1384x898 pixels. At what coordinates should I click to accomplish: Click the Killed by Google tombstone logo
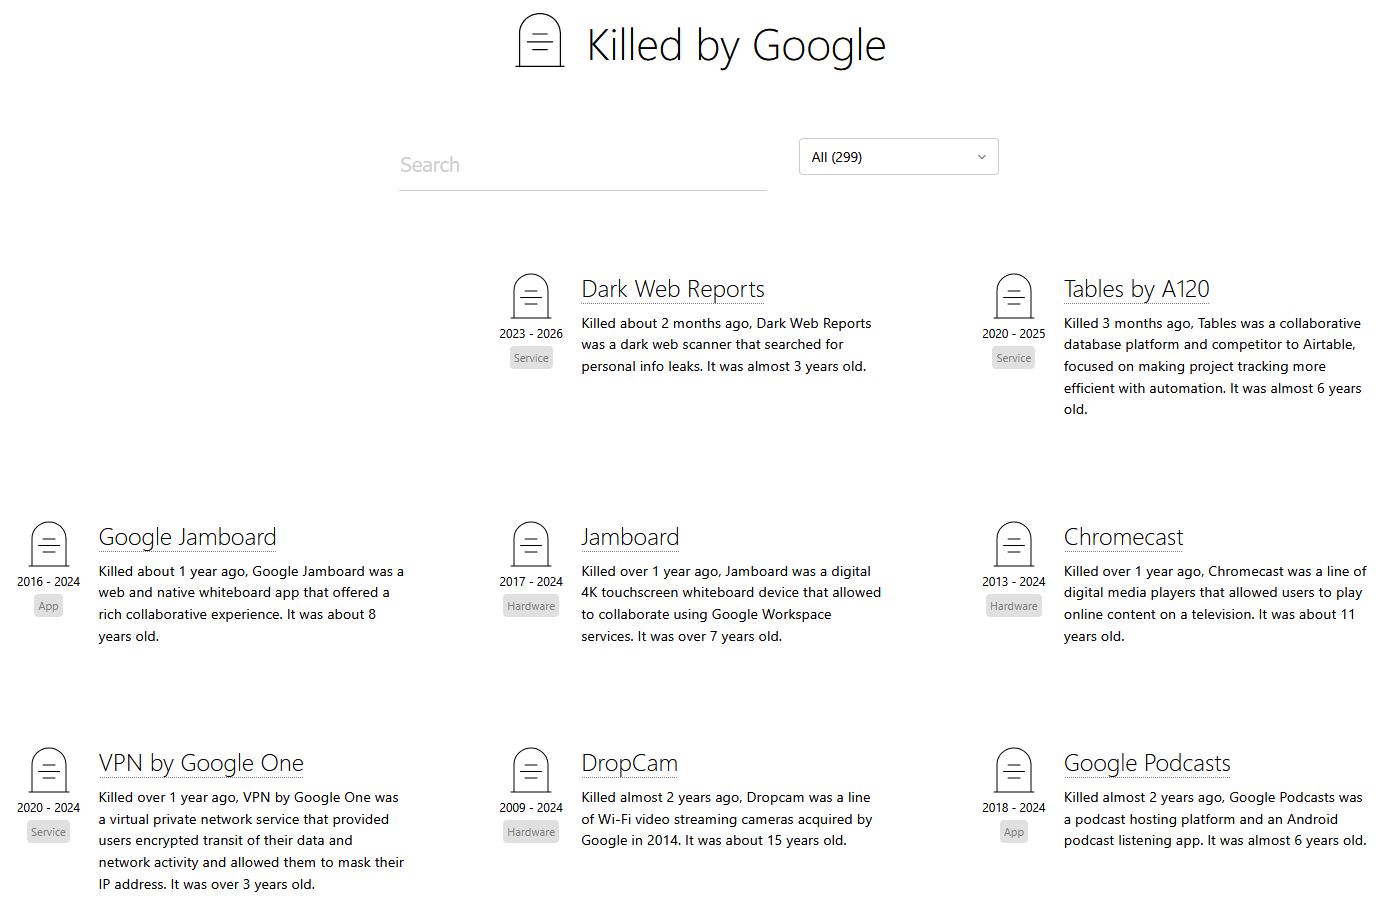click(539, 41)
